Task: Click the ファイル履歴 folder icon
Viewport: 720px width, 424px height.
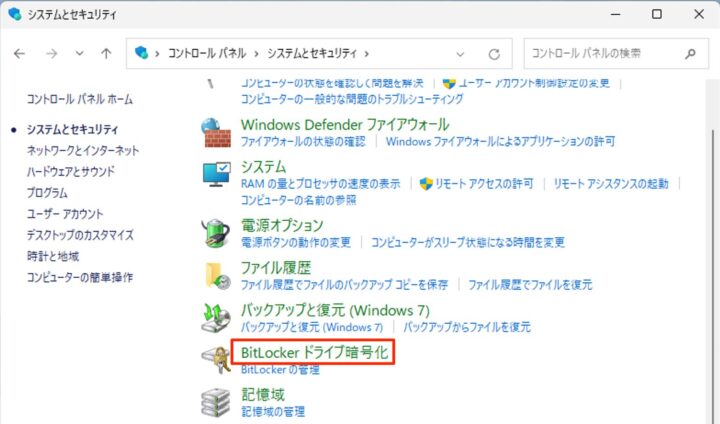Action: coord(217,276)
